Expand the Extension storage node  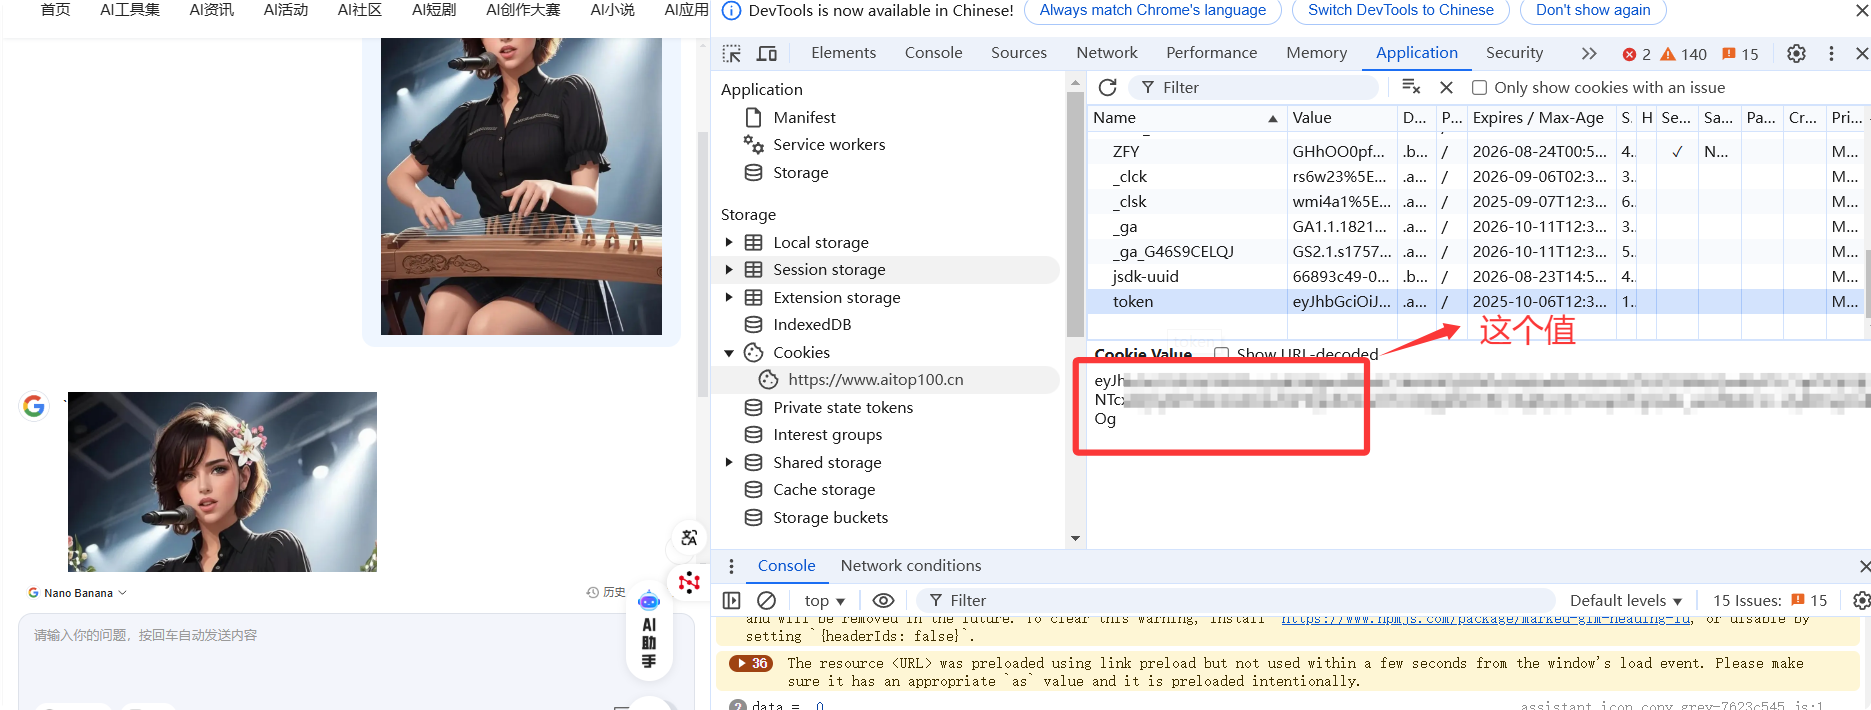pos(729,297)
